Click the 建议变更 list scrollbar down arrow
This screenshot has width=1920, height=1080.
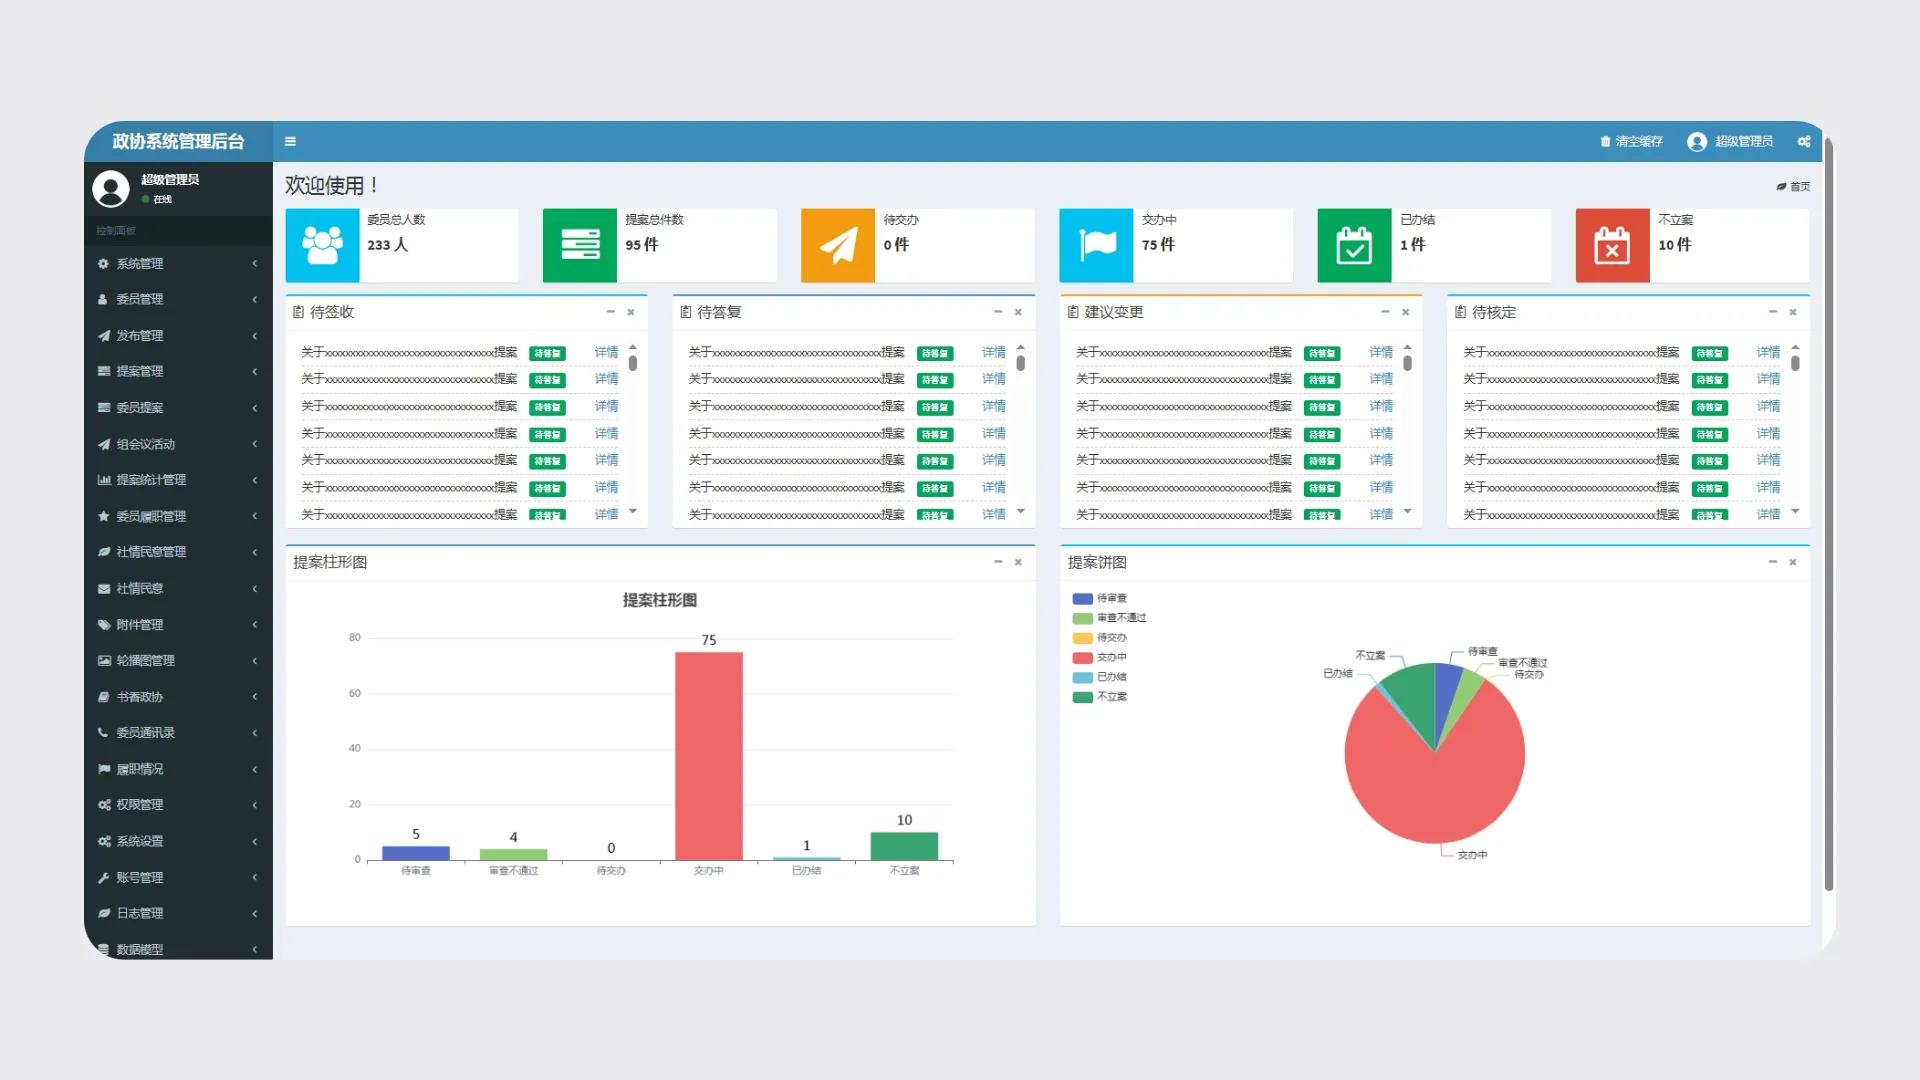pyautogui.click(x=1407, y=512)
